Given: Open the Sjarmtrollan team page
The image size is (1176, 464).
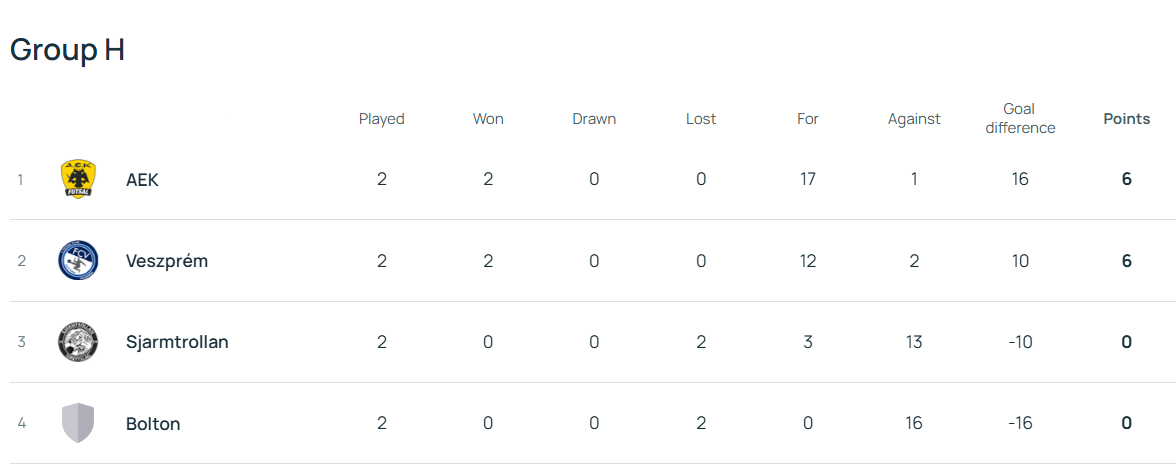Looking at the screenshot, I should point(177,342).
